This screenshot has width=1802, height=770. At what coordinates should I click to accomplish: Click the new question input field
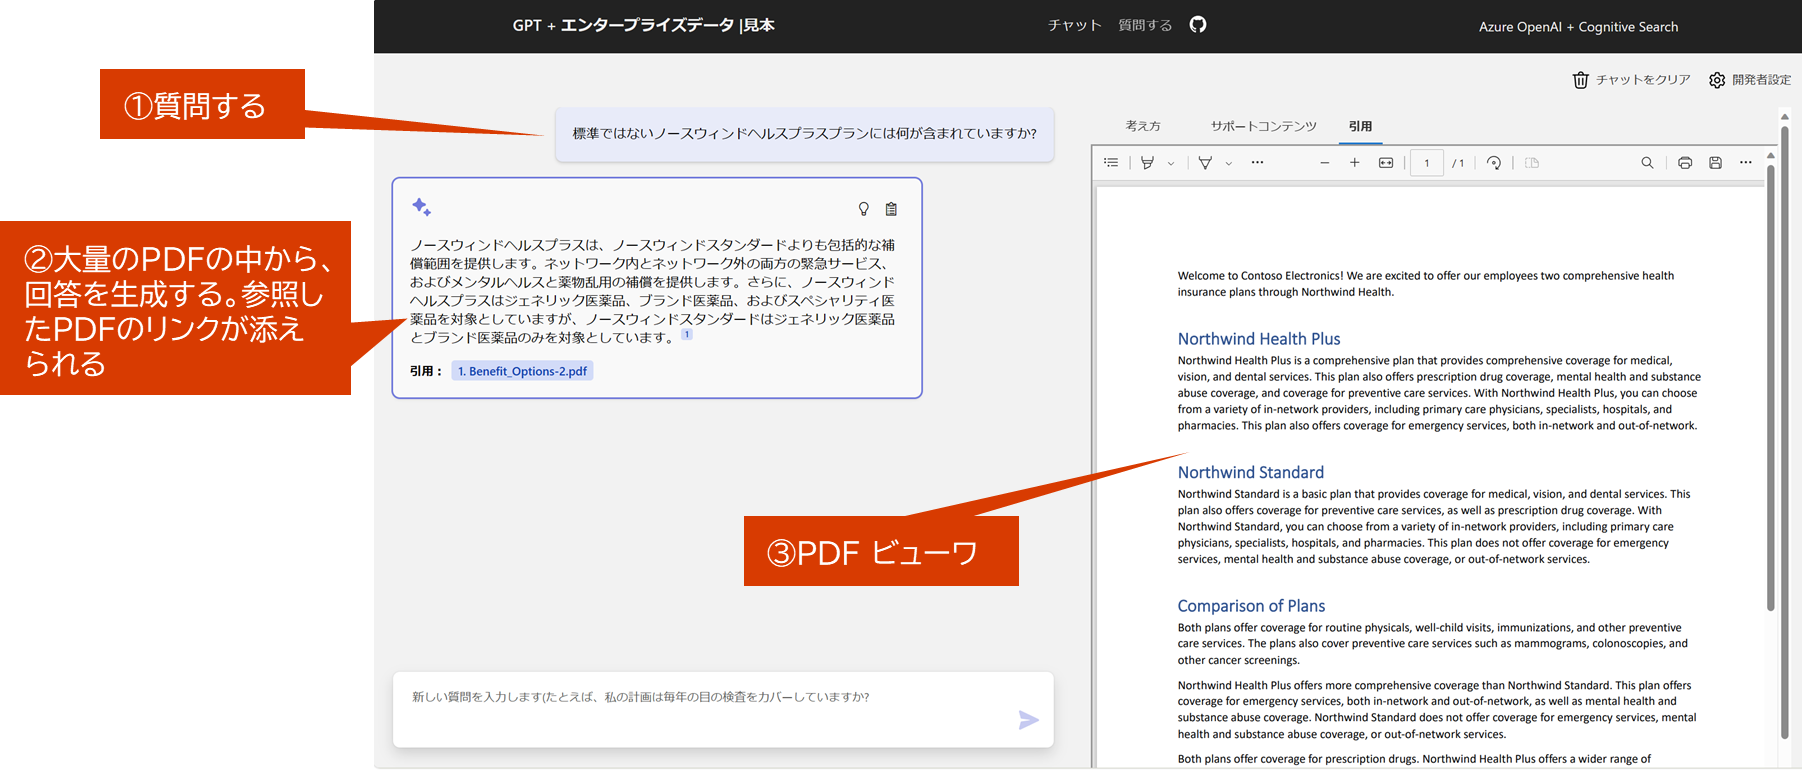(x=723, y=709)
